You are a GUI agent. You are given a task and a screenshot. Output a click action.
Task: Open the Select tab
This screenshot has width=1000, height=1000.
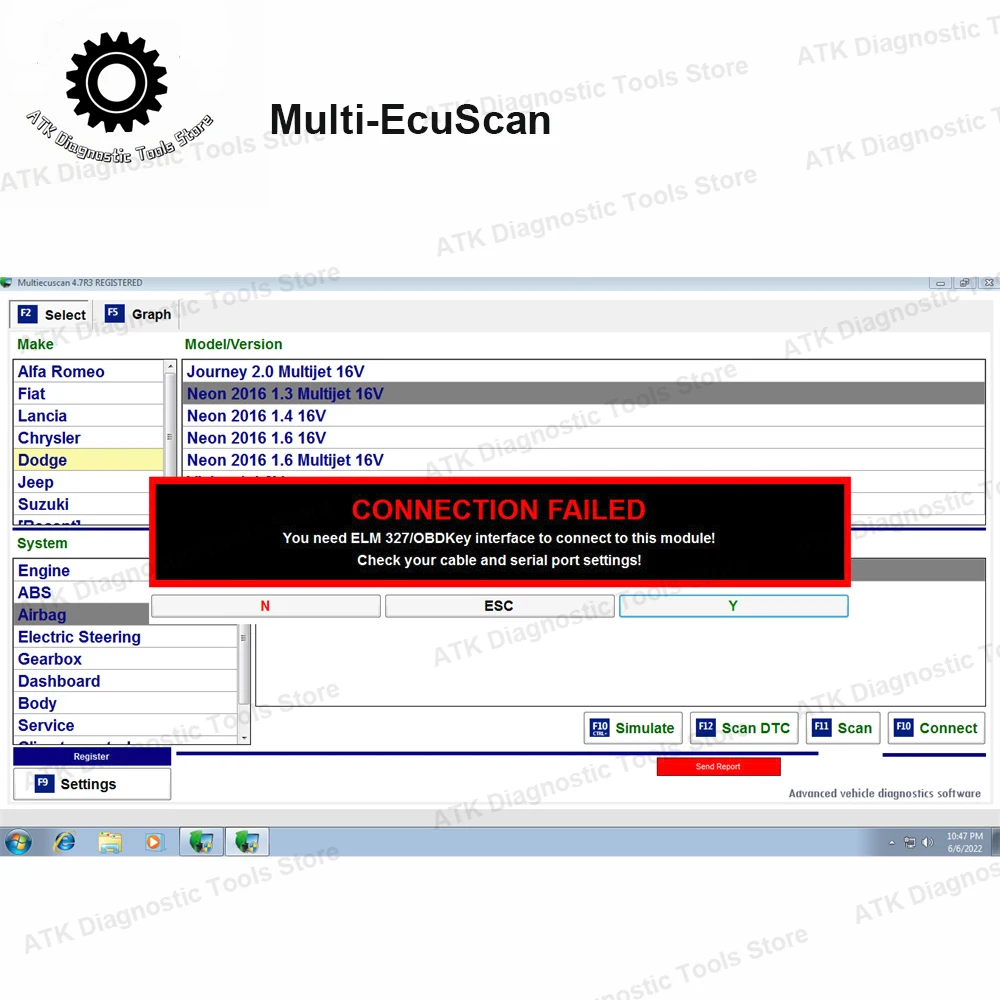51,314
